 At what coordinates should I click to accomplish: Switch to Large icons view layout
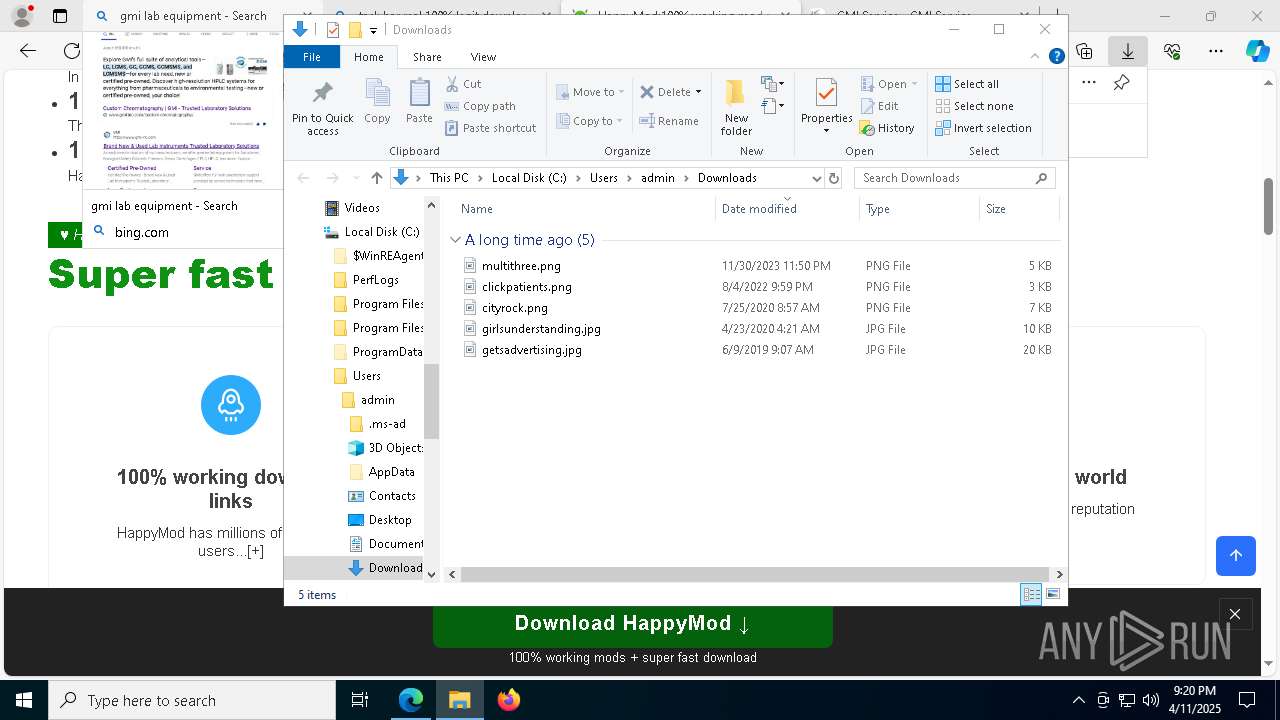tap(1052, 595)
